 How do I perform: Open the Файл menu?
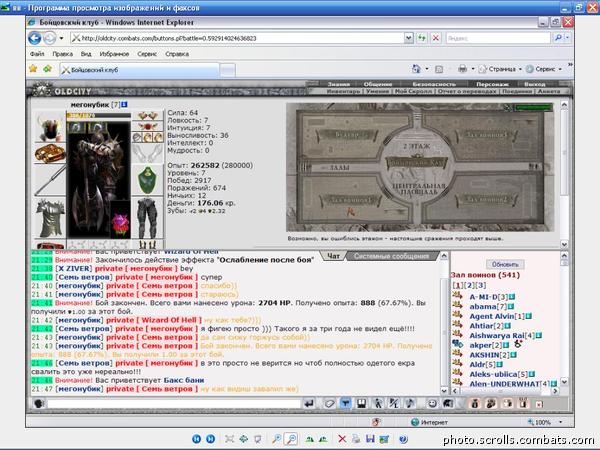tap(37, 54)
